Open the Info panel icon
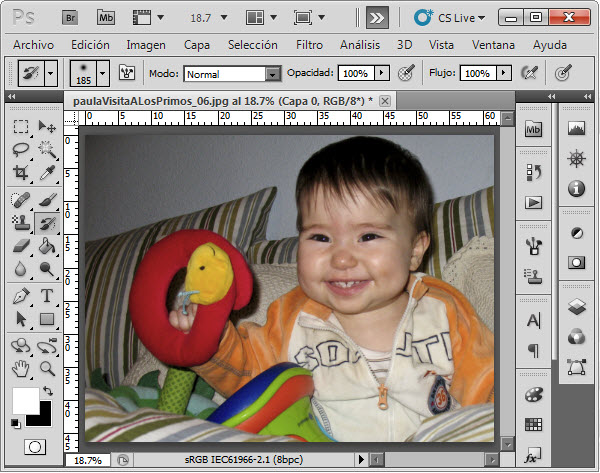Viewport: 600px width, 473px height. [577, 188]
